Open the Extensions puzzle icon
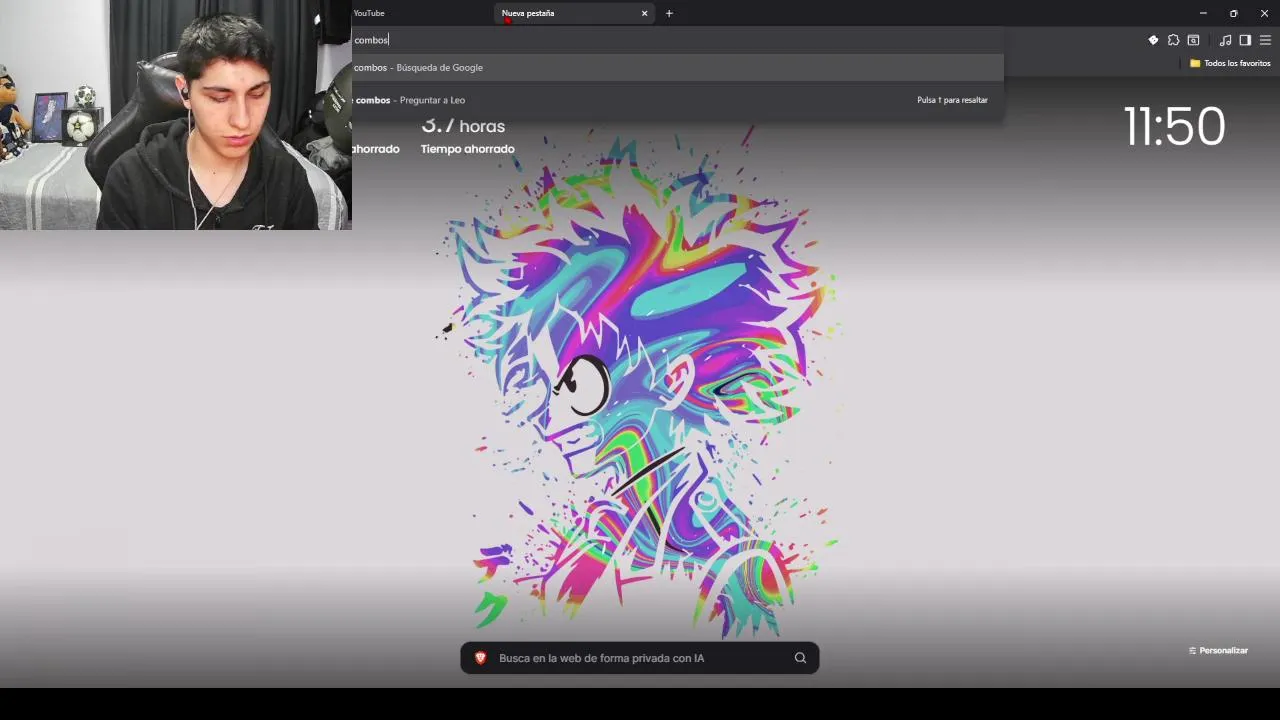This screenshot has height=720, width=1280. click(1173, 40)
